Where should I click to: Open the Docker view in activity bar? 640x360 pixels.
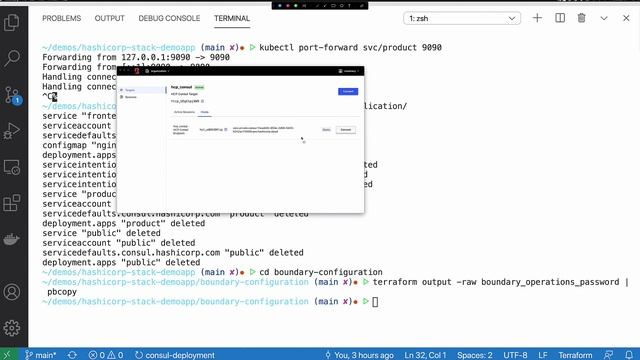pyautogui.click(x=11, y=239)
